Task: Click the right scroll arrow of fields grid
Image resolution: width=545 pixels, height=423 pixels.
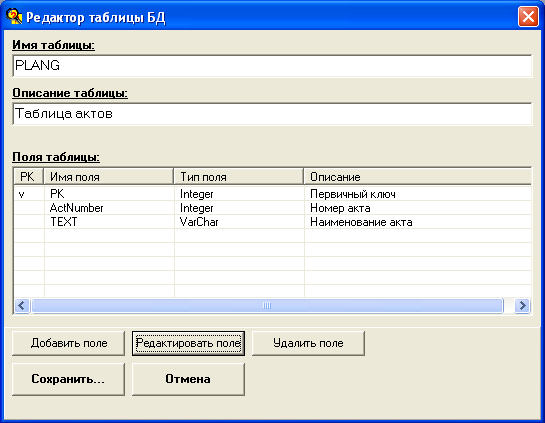Action: pyautogui.click(x=522, y=306)
